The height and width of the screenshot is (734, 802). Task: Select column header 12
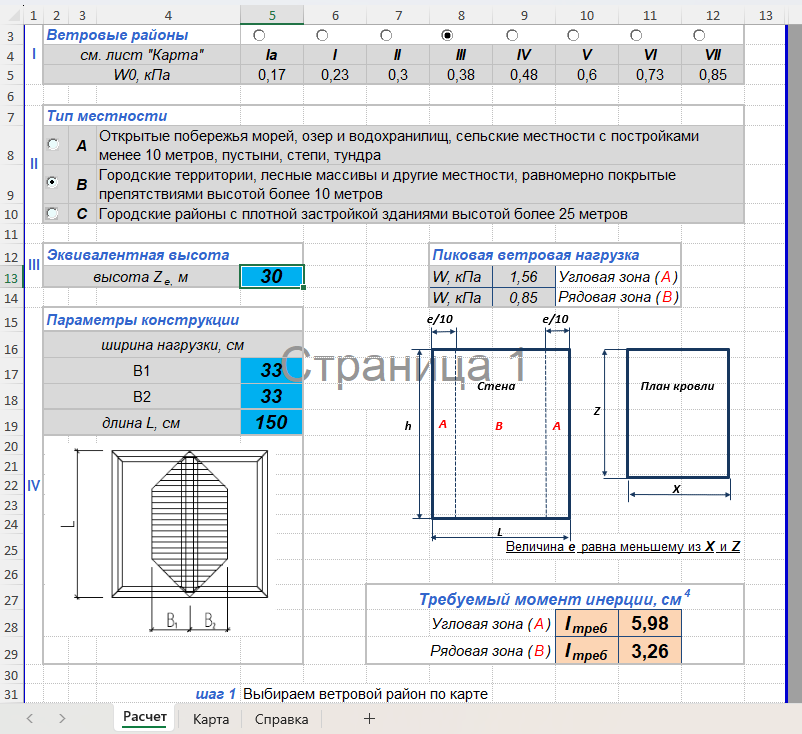(x=713, y=15)
